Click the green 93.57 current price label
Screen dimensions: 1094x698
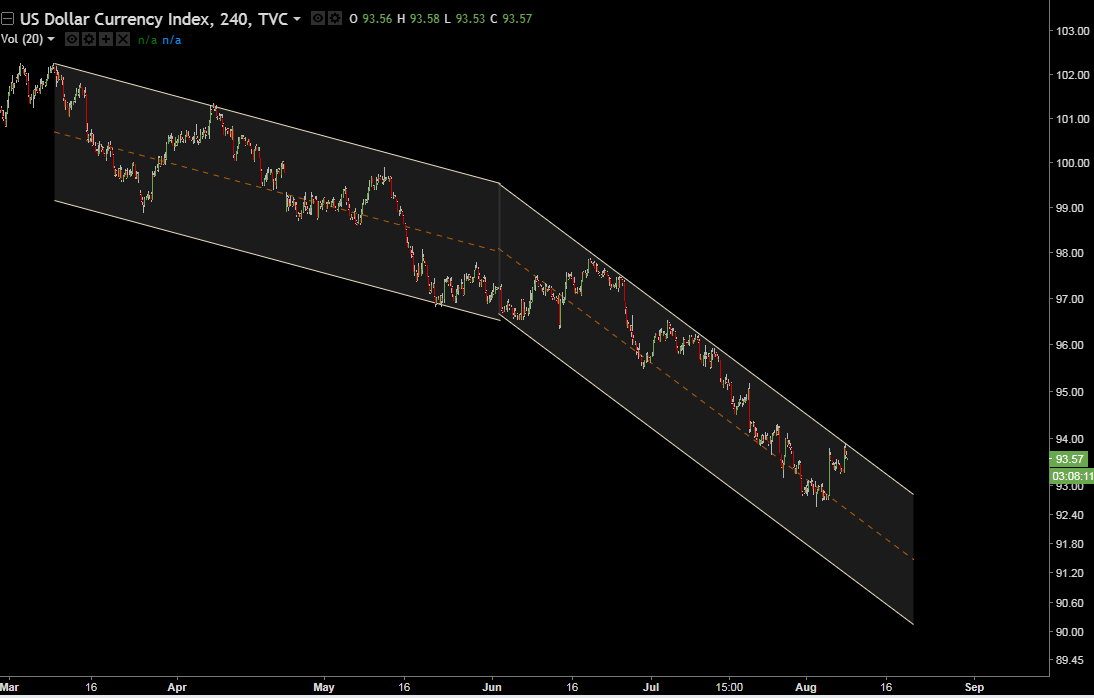(x=1069, y=459)
